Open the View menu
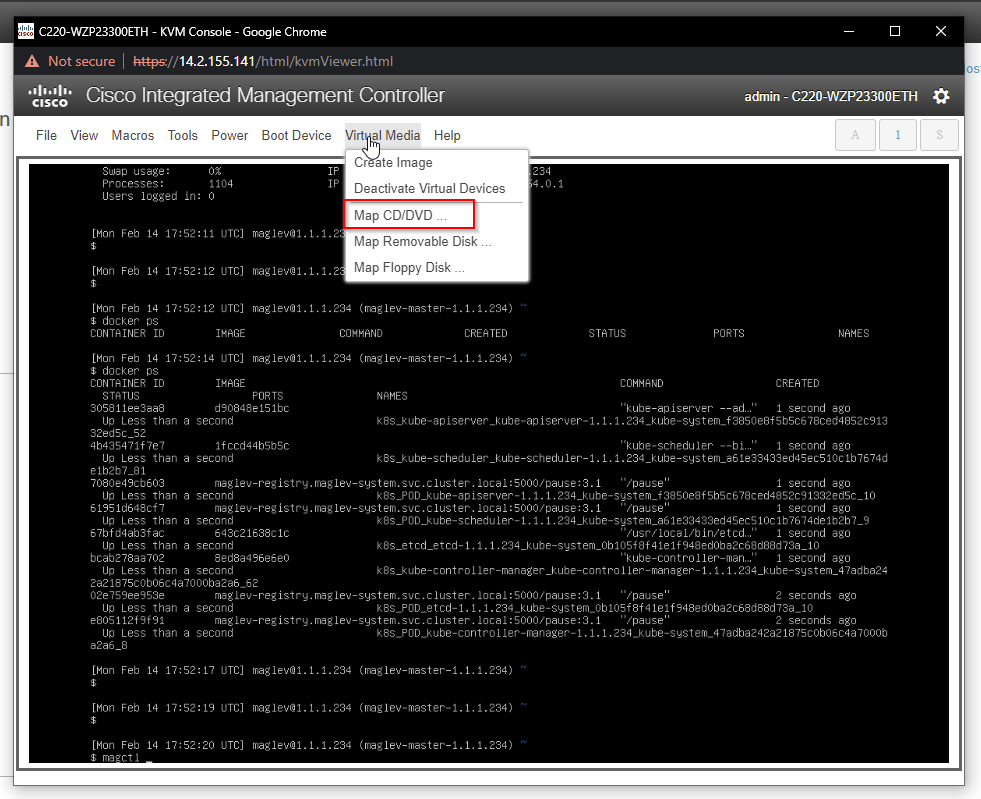Screen dimensions: 981x799 coord(84,135)
